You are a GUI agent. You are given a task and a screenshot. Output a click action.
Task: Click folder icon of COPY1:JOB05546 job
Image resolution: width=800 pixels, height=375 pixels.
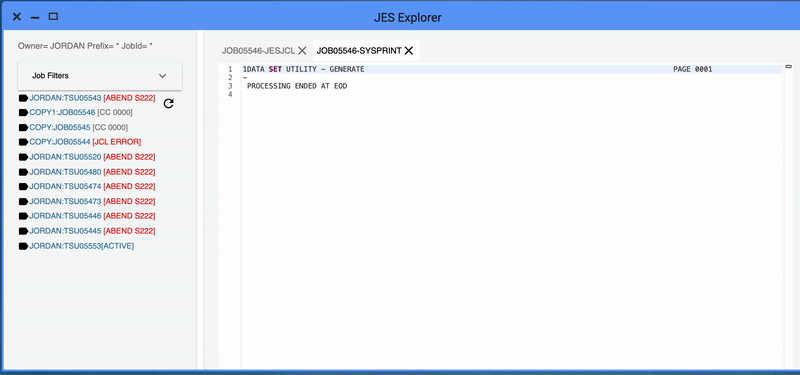pos(23,112)
